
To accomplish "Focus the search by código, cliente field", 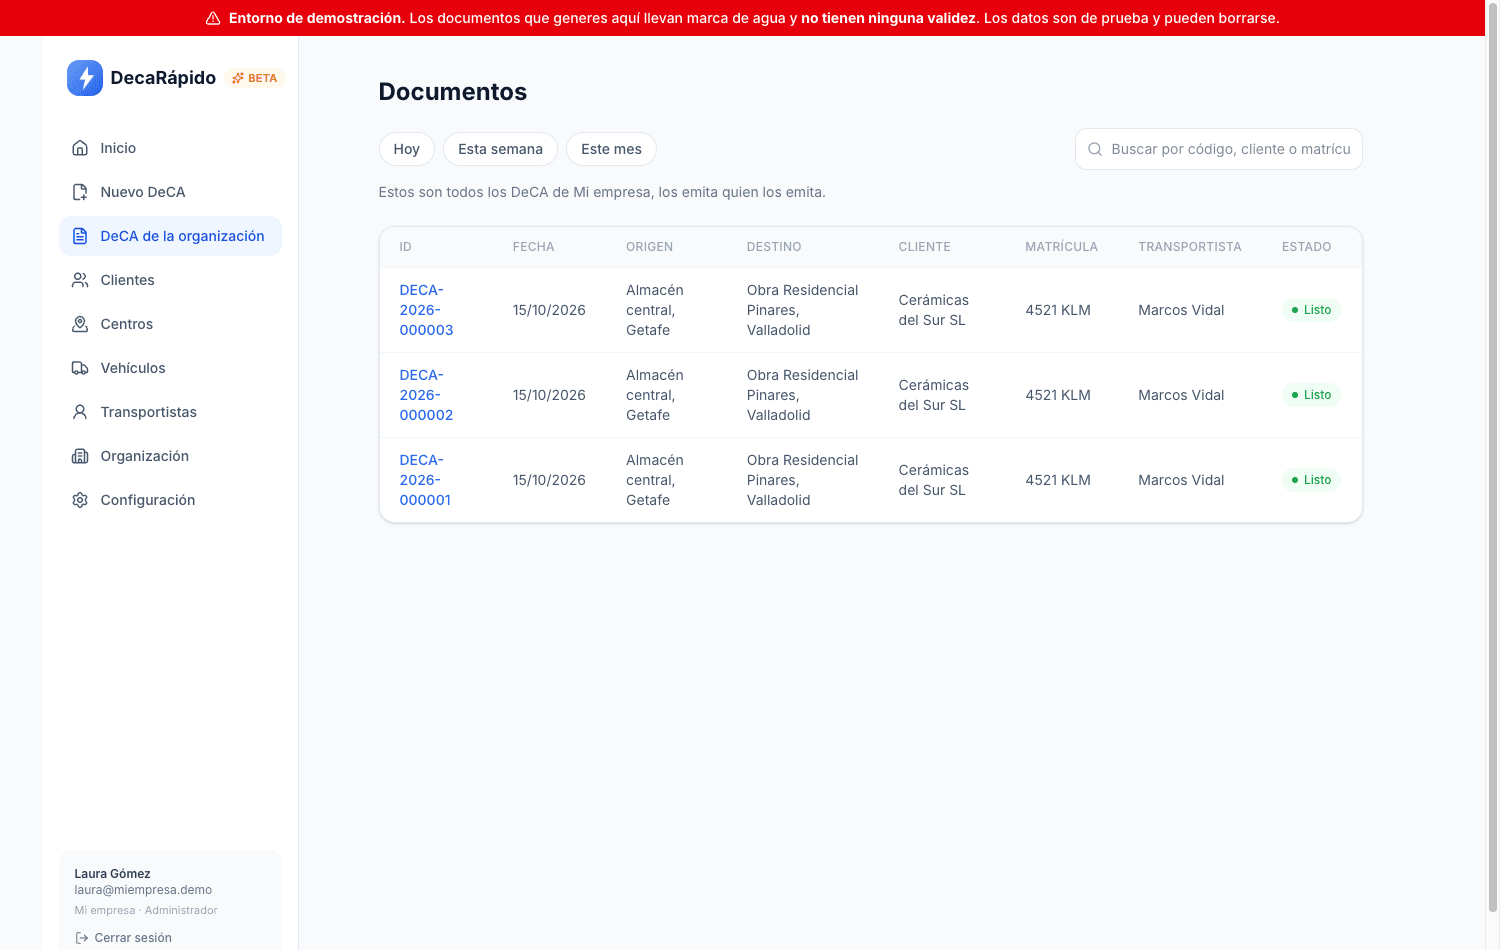I will tap(1218, 149).
